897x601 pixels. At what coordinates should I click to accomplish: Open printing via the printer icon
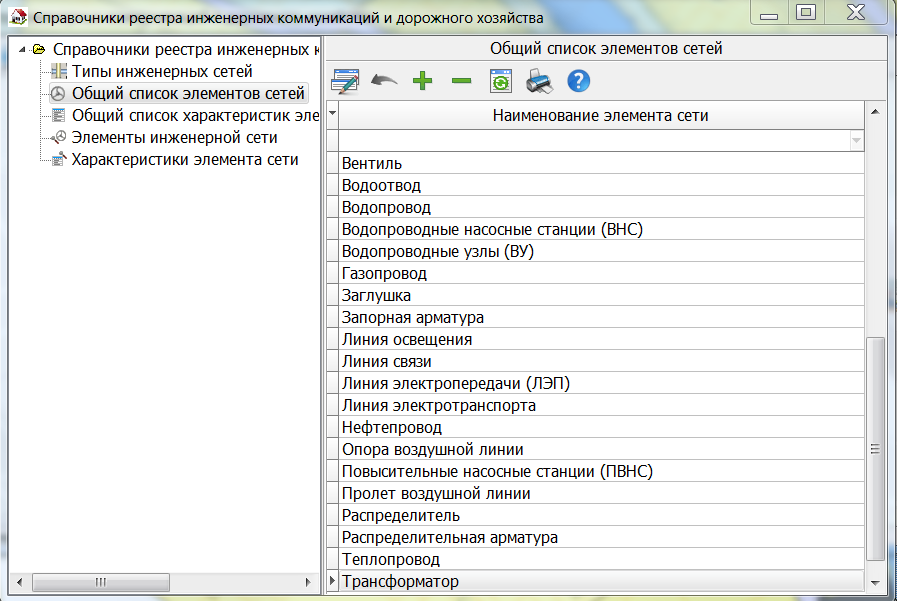pyautogui.click(x=539, y=81)
